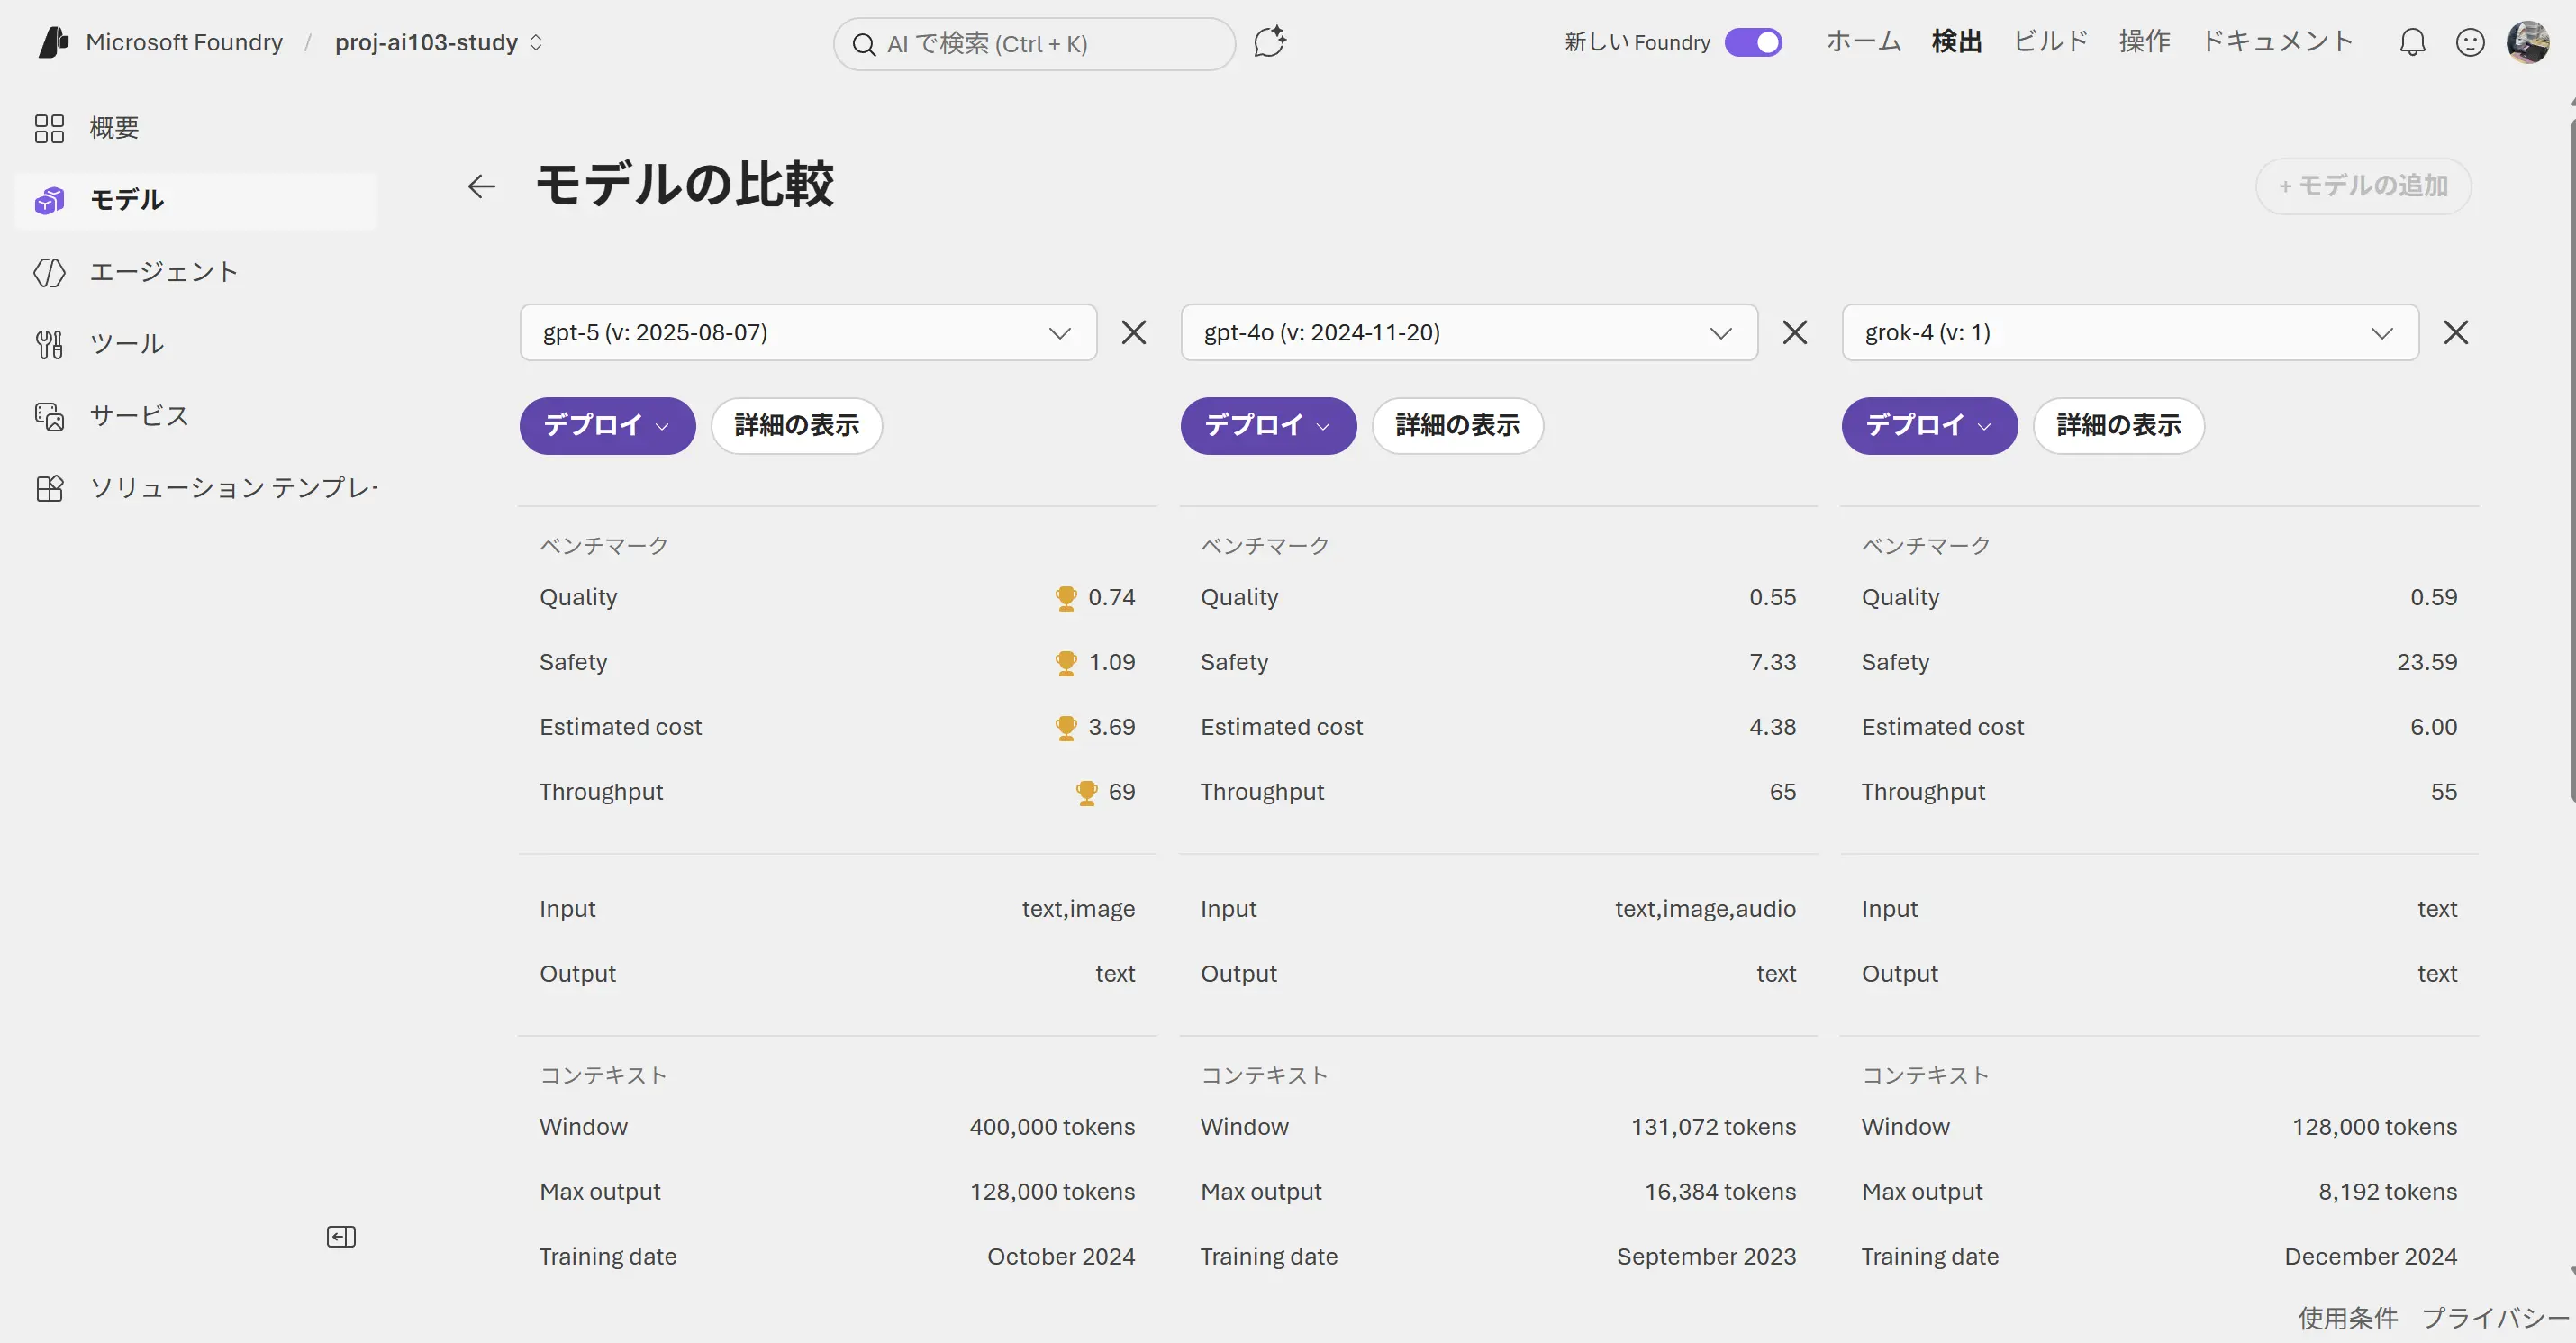
Task: Click the user profile avatar
Action: [x=2527, y=42]
